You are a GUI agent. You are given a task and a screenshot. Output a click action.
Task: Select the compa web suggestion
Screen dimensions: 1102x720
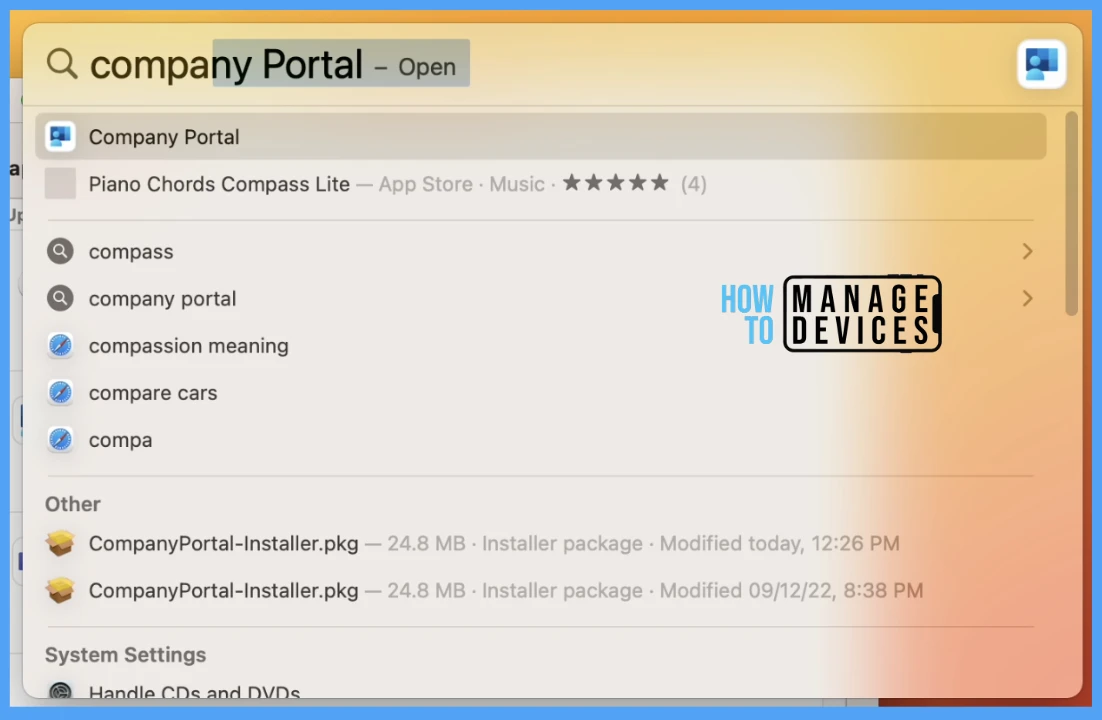(x=540, y=439)
